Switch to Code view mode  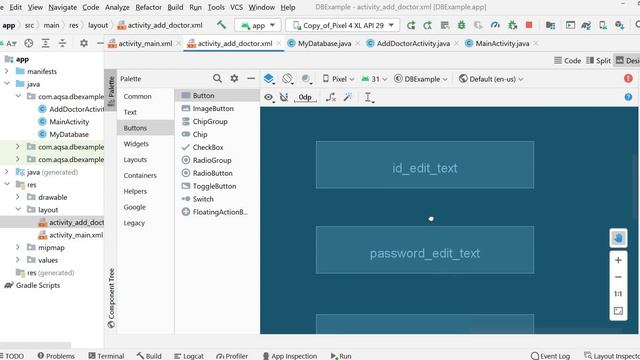click(567, 60)
